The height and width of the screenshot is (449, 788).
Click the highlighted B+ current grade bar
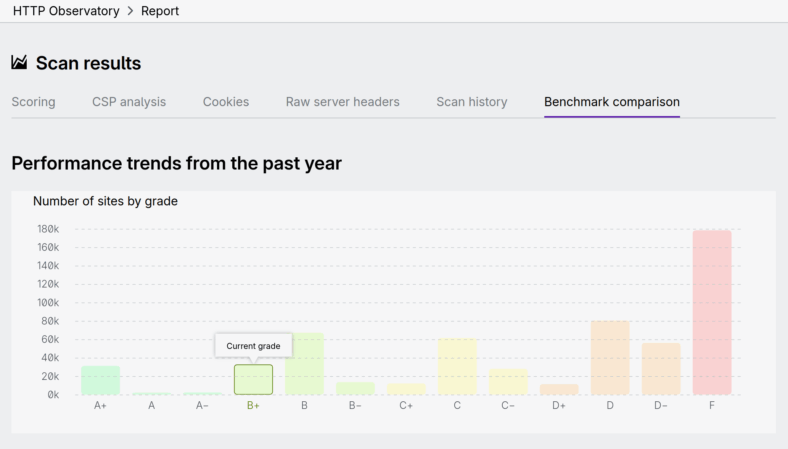point(253,379)
